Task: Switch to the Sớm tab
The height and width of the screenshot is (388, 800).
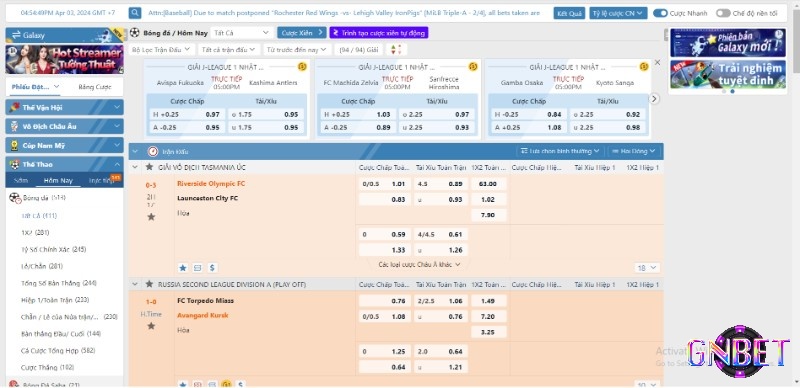Action: [x=21, y=181]
